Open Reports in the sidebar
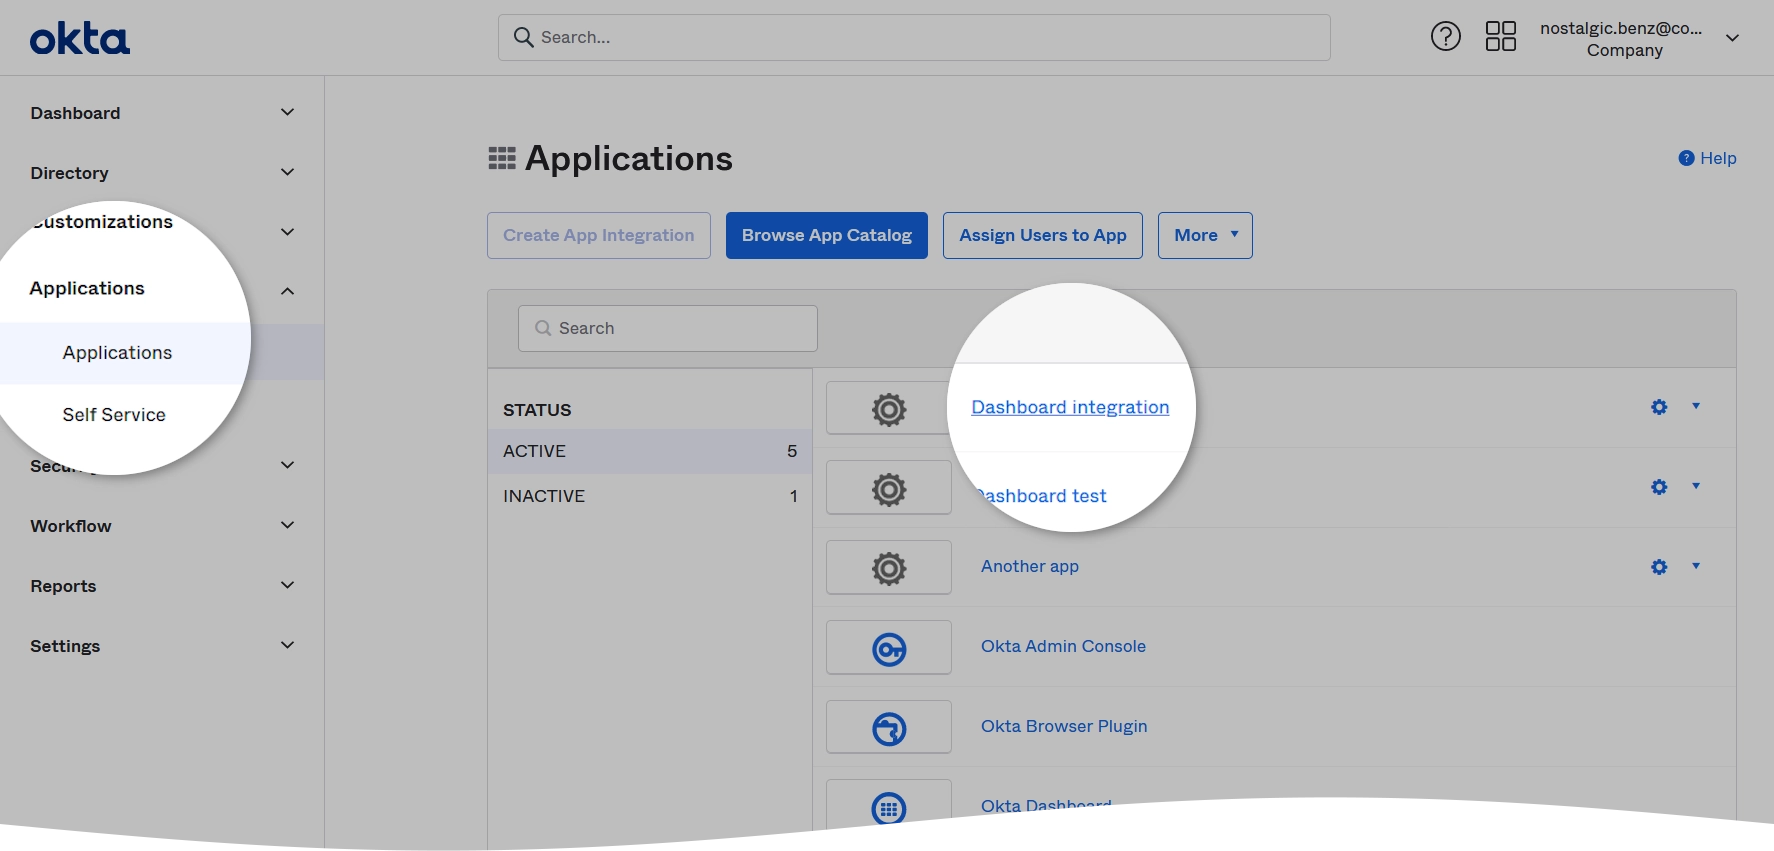Screen dimensions: 1774x851 [63, 586]
